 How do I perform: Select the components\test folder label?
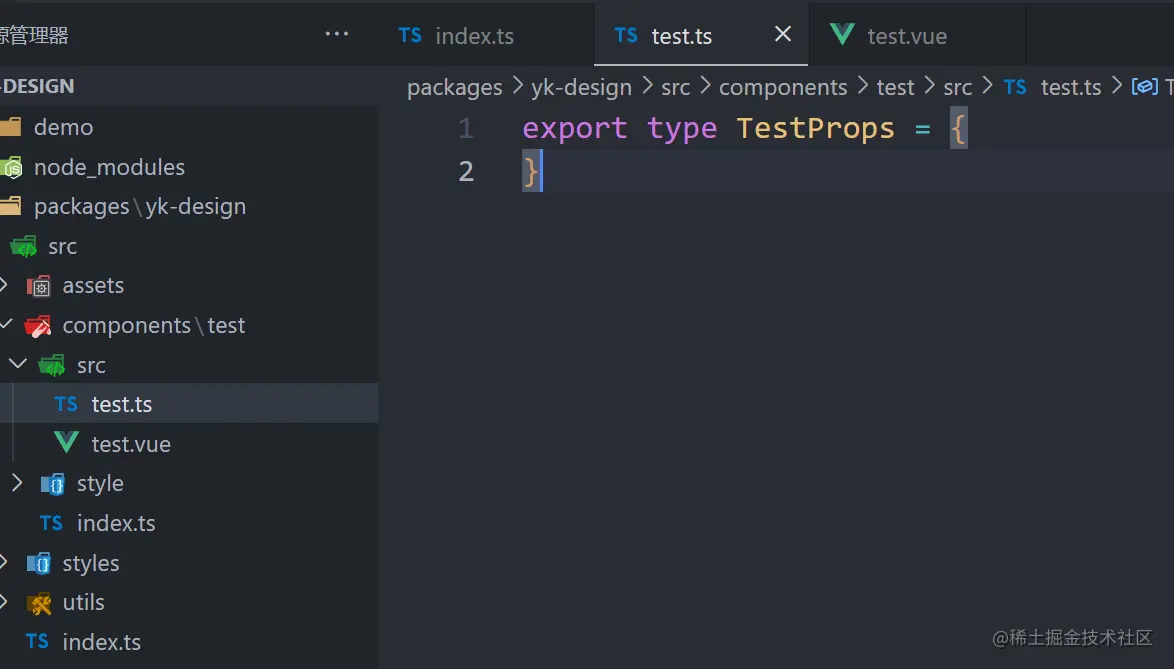click(x=153, y=326)
